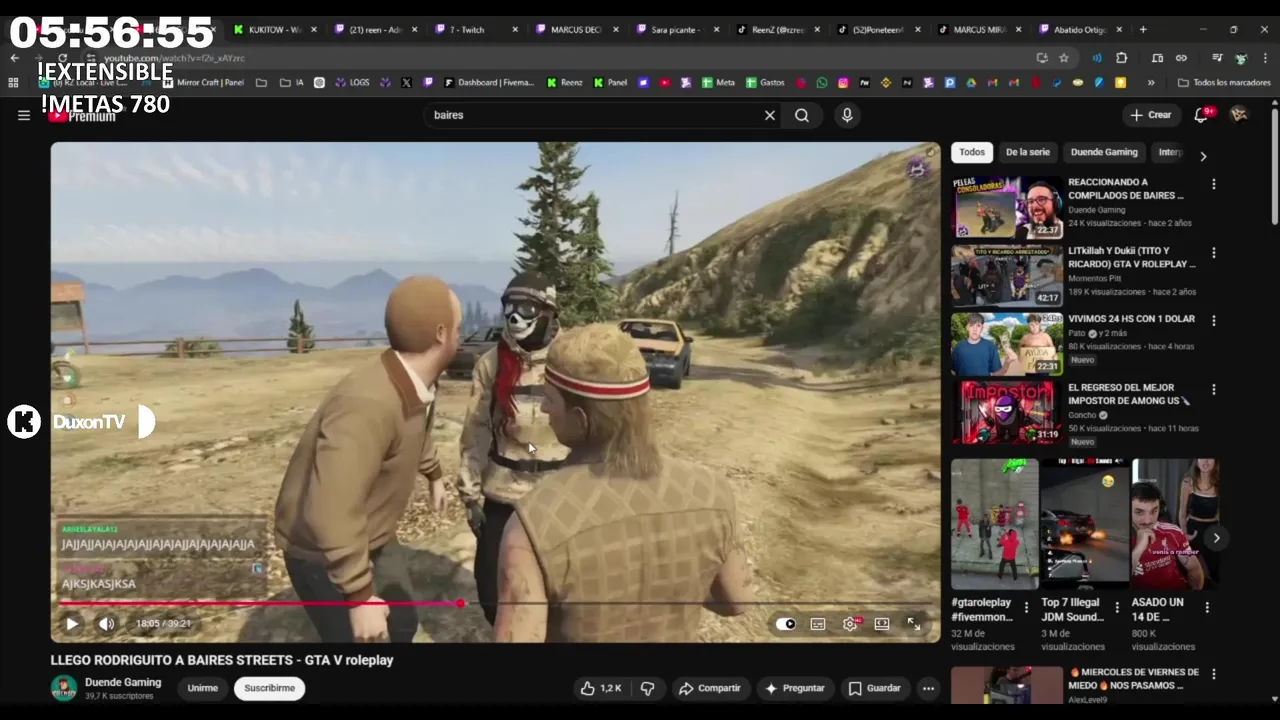1280x720 pixels.
Task: Dislike the video with thumbs down
Action: (x=648, y=688)
